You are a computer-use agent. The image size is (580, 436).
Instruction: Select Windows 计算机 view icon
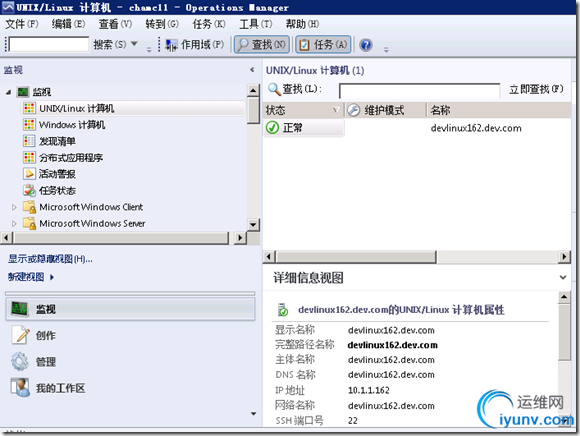tap(29, 125)
